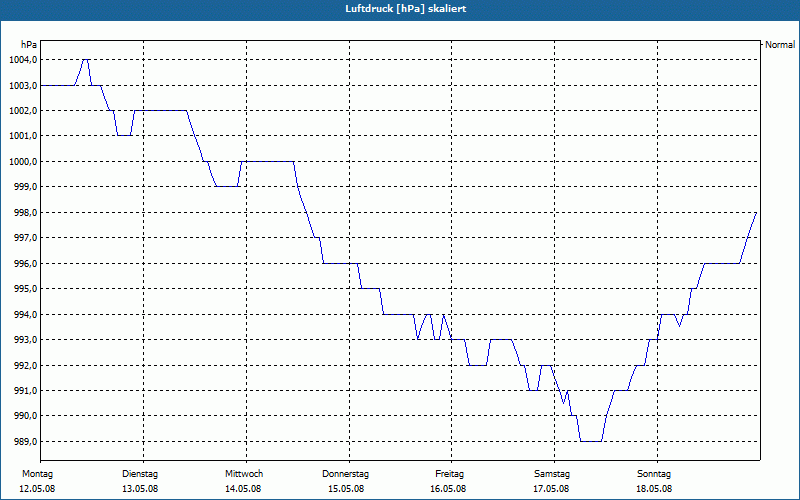Click the 'Montag' day label

point(37,474)
